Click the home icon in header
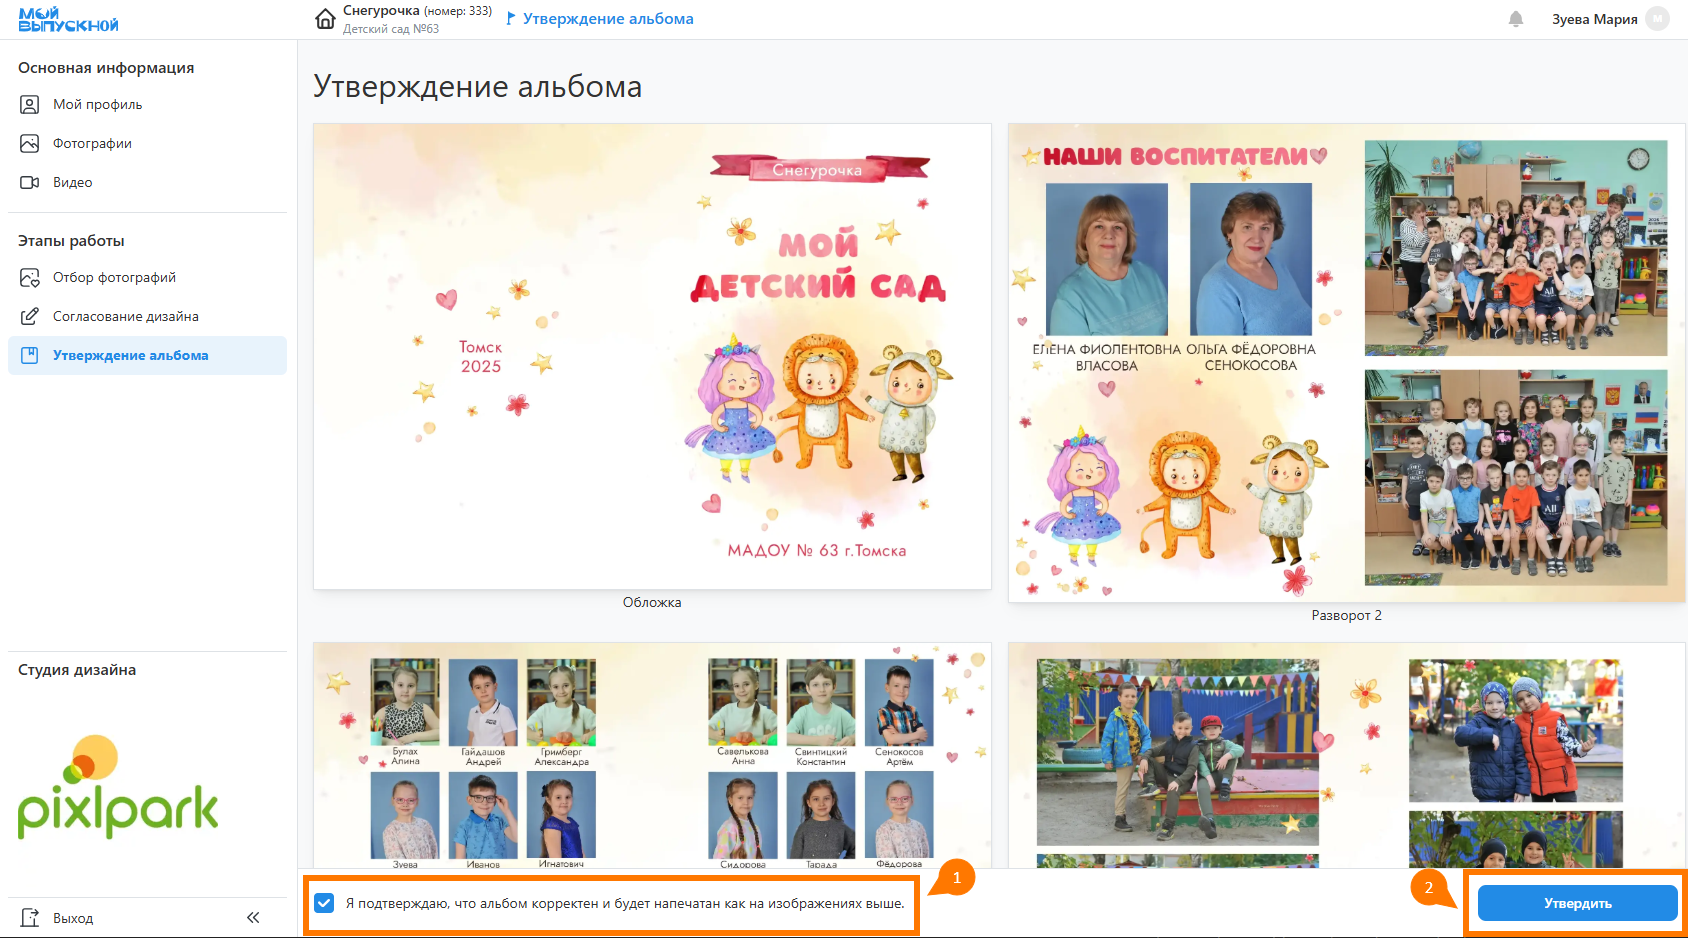1688x938 pixels. [x=325, y=19]
